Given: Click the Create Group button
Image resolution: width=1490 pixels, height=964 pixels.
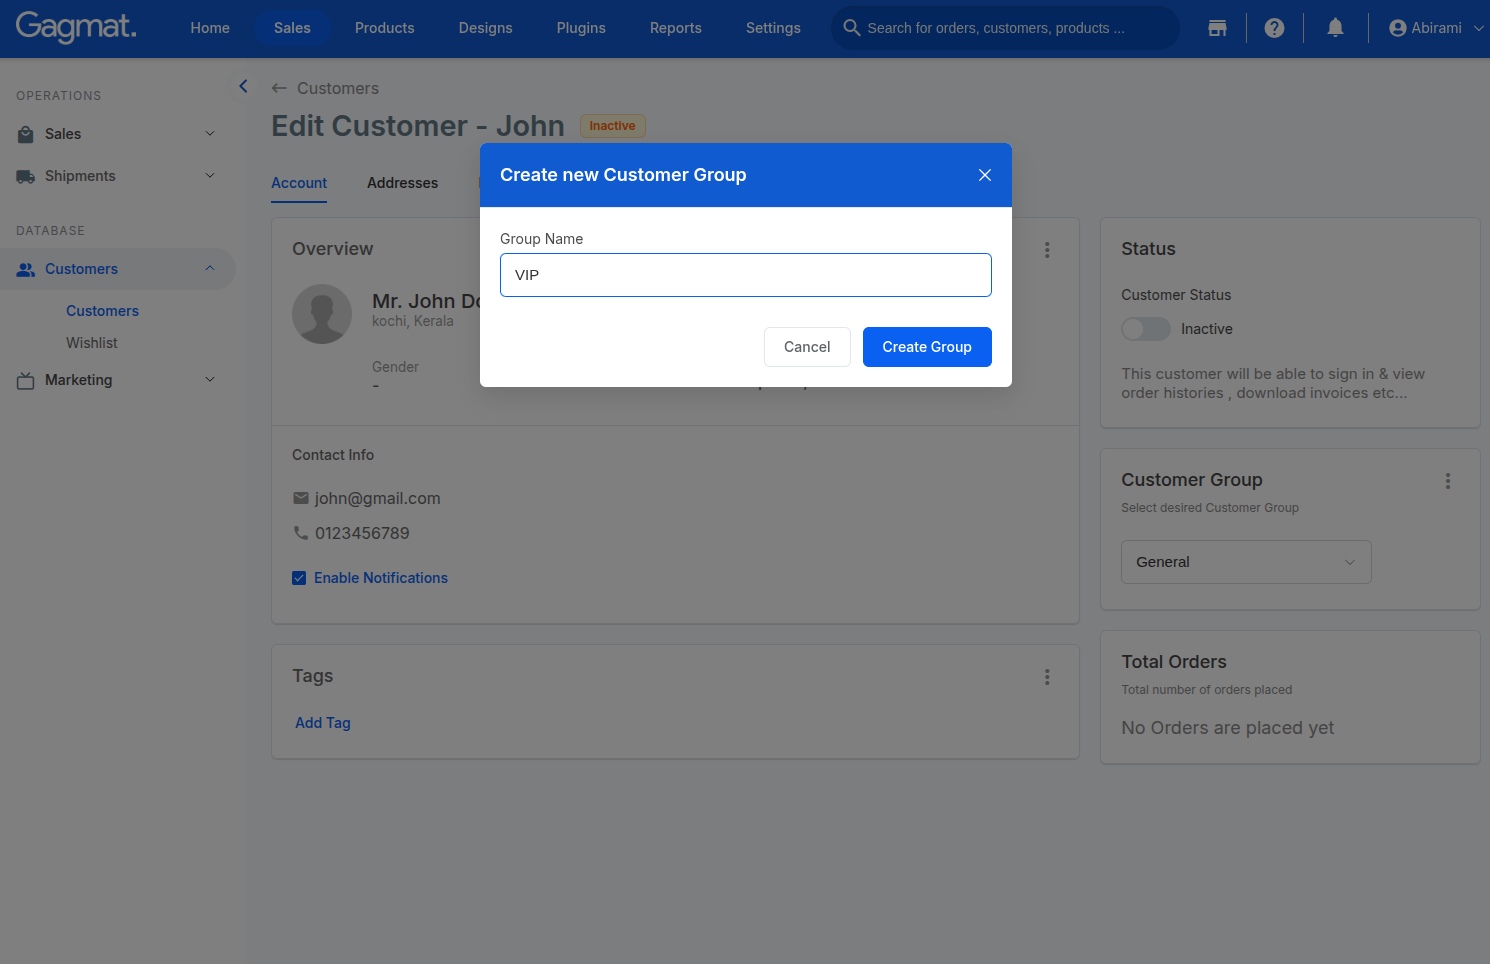Looking at the screenshot, I should pyautogui.click(x=927, y=347).
